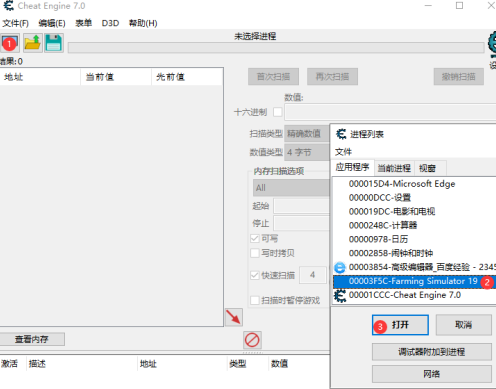Click the 打开 button
Image resolution: width=496 pixels, height=389 pixels.
pyautogui.click(x=400, y=325)
